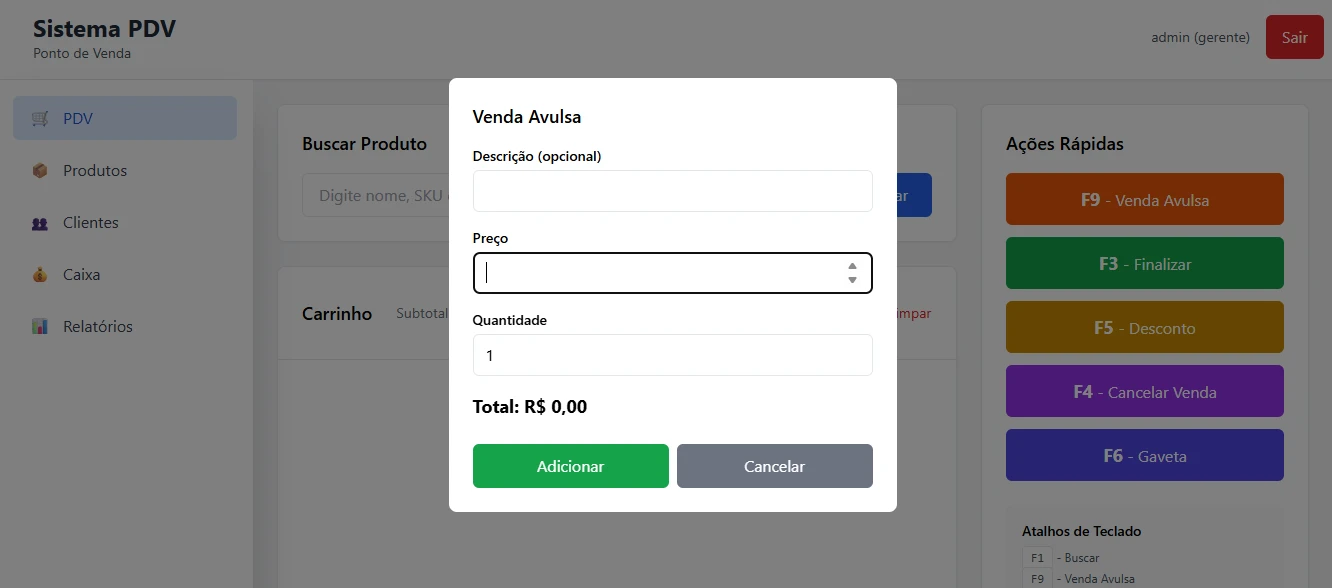The image size is (1332, 588).
Task: Click the green Adicionar button
Action: [570, 466]
